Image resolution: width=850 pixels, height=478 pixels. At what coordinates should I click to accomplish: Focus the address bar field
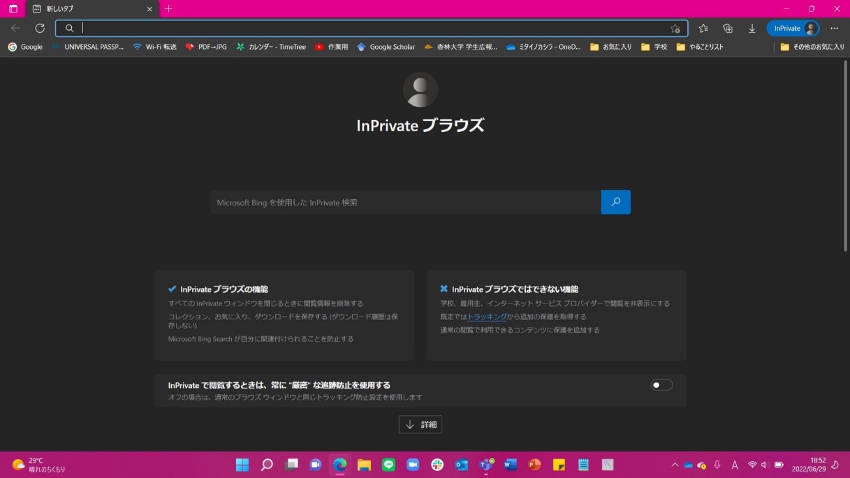click(371, 28)
